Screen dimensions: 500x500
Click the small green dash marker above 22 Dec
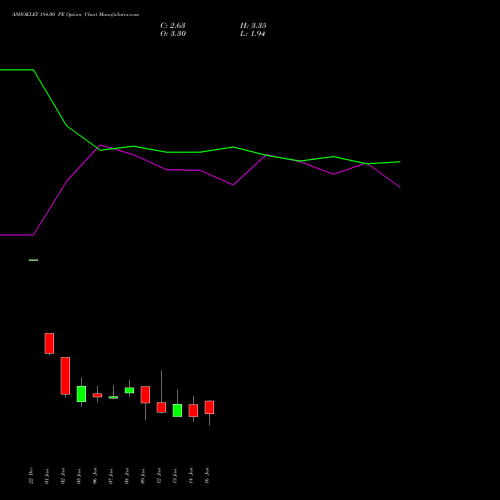pos(33,260)
